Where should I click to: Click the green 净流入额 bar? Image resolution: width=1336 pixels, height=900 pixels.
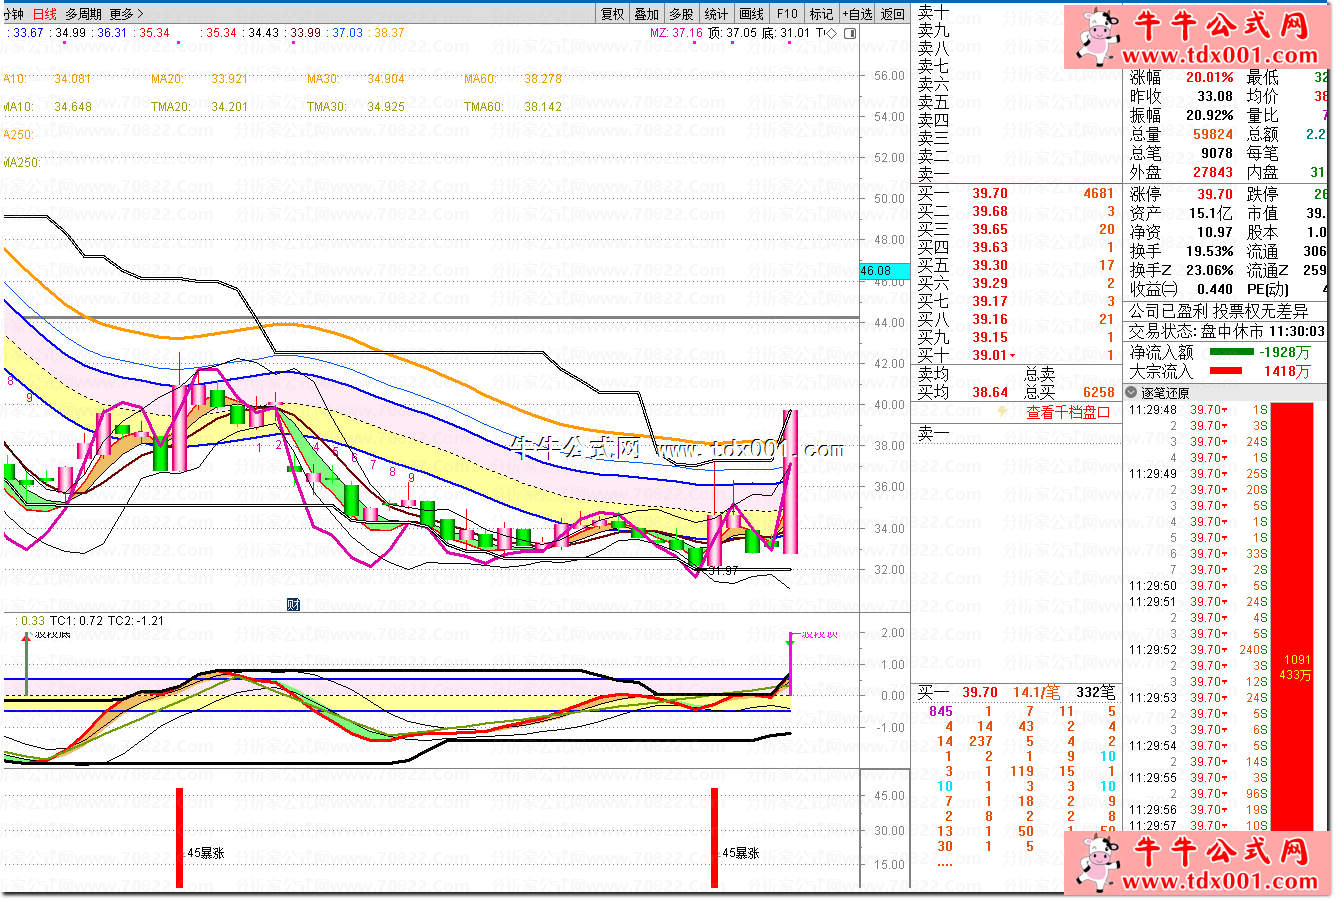pos(1231,352)
